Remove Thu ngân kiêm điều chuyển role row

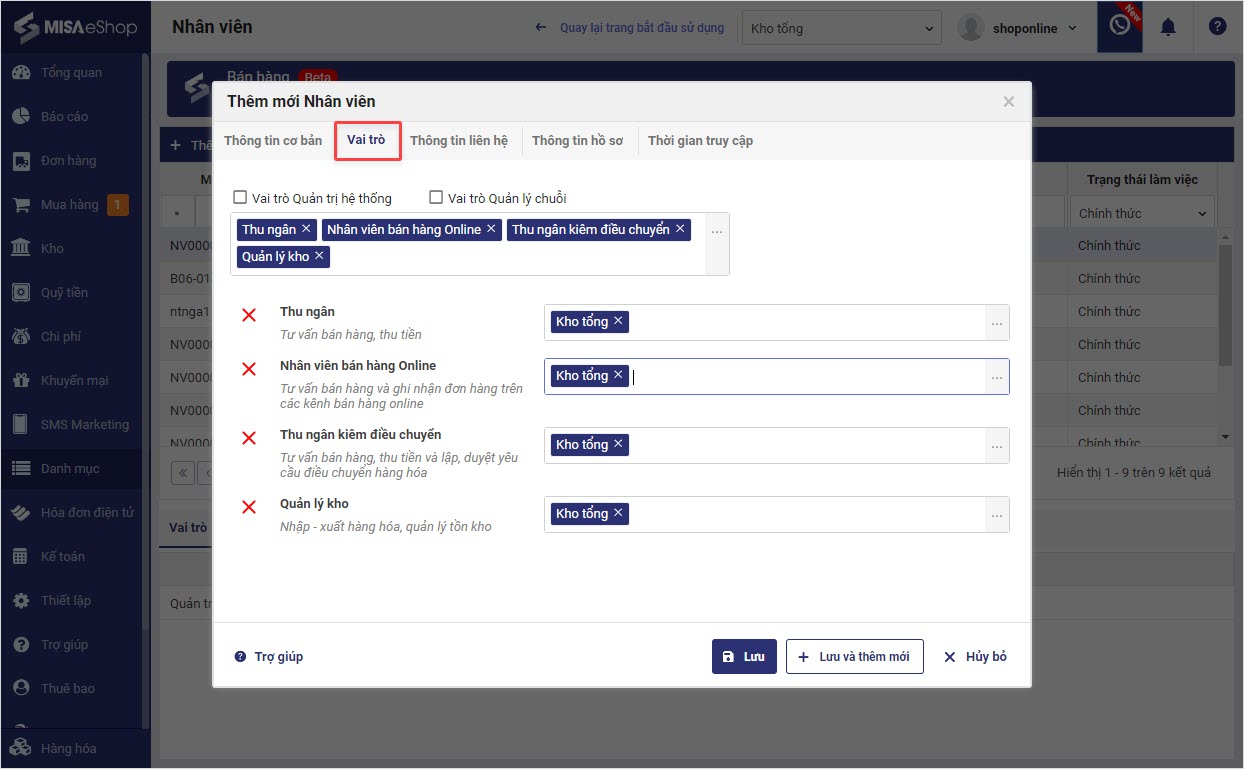pyautogui.click(x=249, y=438)
